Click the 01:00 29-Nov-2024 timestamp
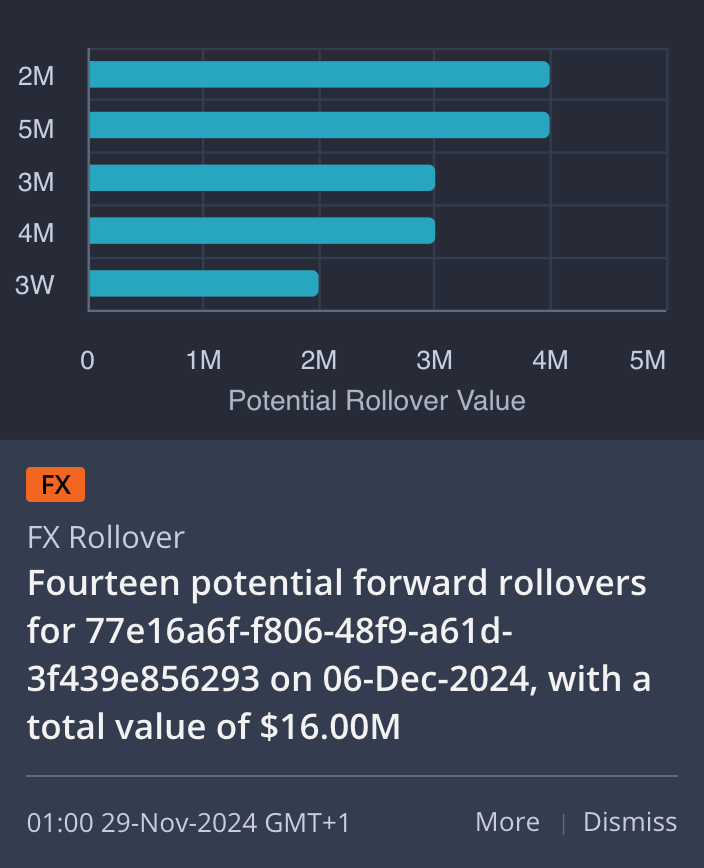This screenshot has width=704, height=868. (188, 823)
